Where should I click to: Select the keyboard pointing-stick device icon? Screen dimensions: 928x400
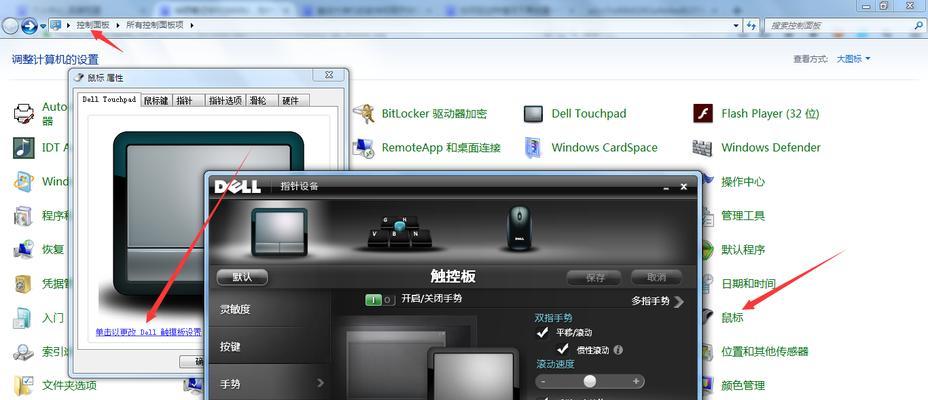[399, 232]
